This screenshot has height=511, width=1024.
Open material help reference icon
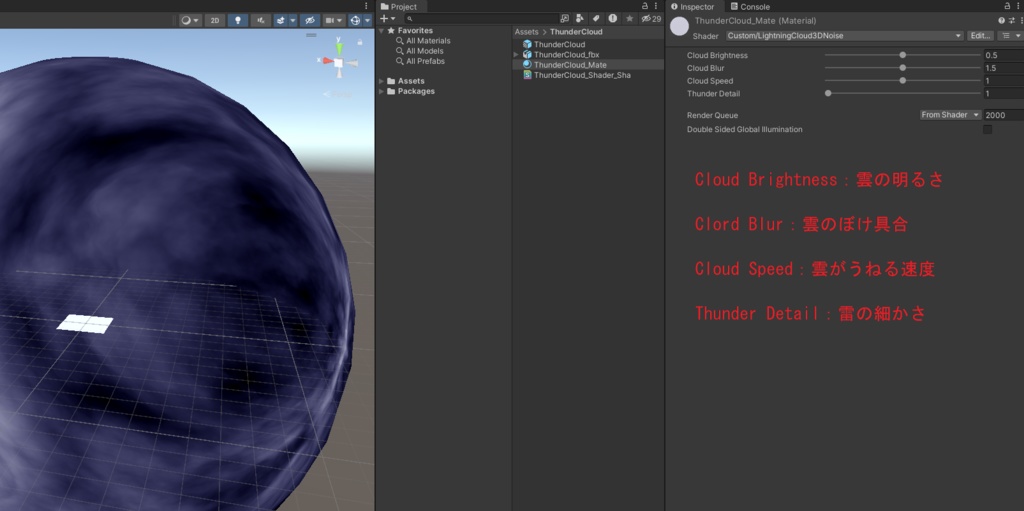(x=1001, y=21)
